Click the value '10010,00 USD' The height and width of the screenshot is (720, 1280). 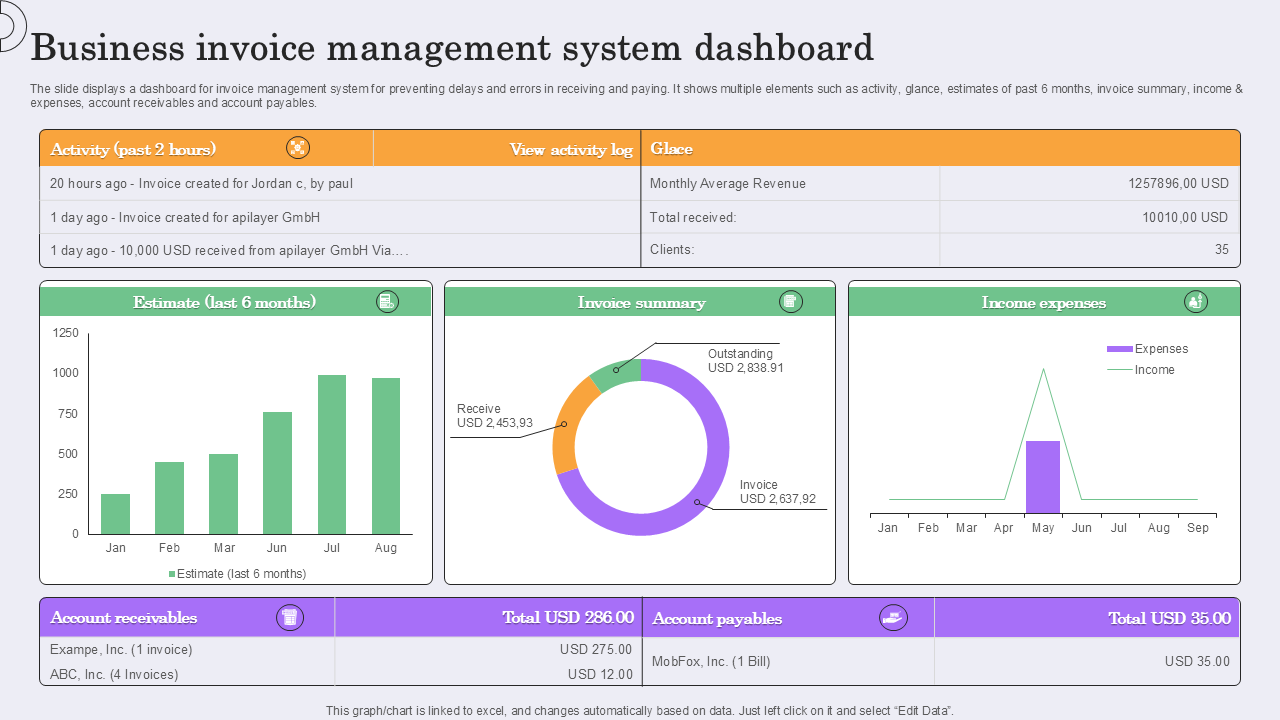(1185, 217)
